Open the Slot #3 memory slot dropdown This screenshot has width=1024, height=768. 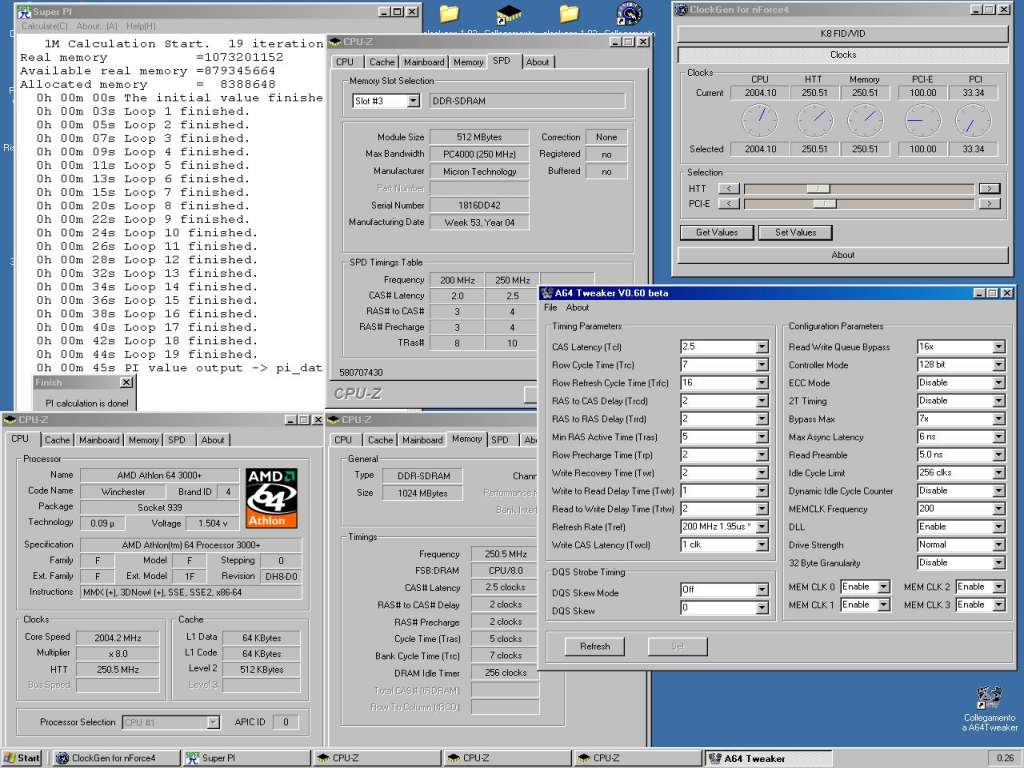pyautogui.click(x=413, y=101)
